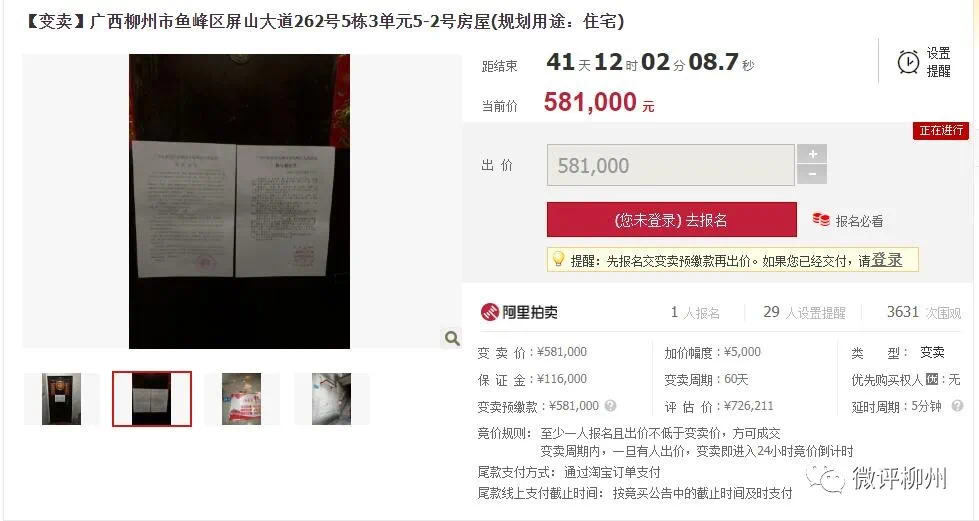Open the 报名必看 link
The width and height of the screenshot is (979, 521).
pyautogui.click(x=859, y=221)
